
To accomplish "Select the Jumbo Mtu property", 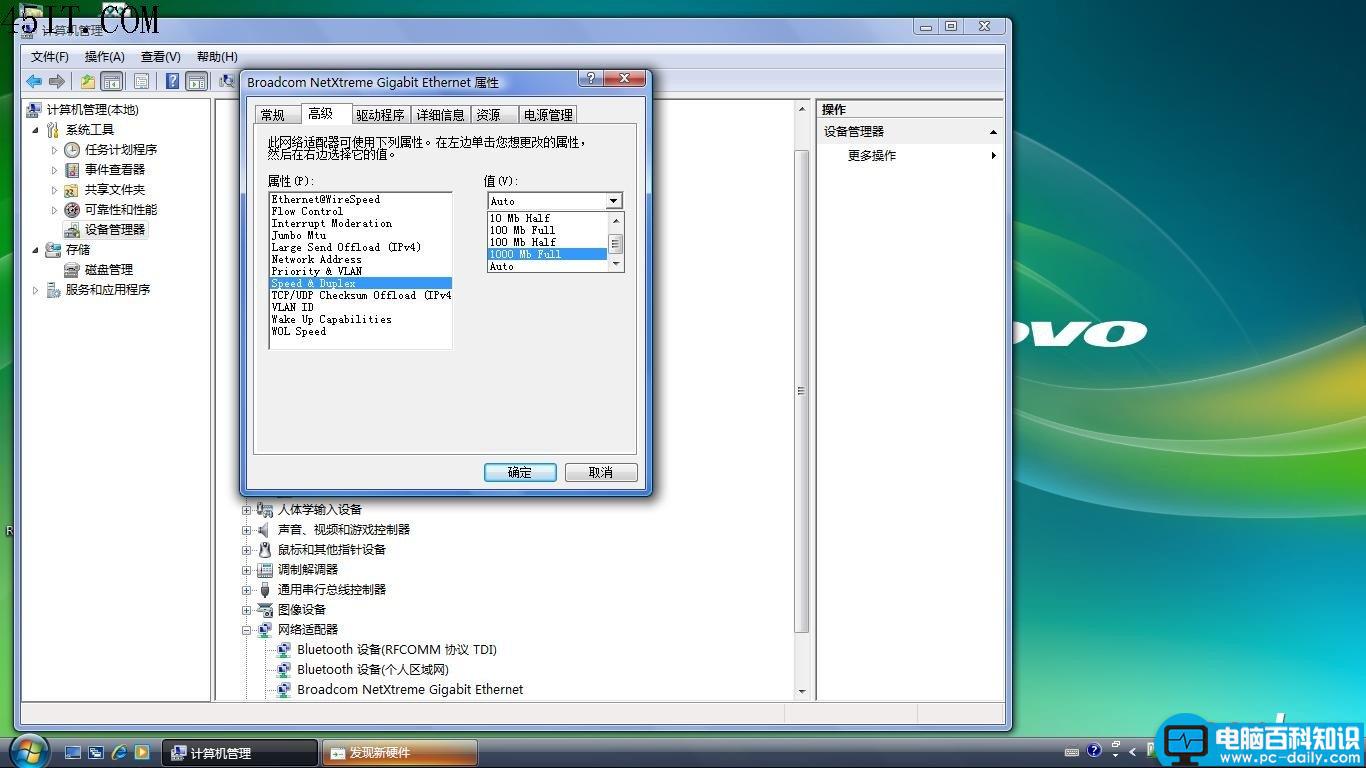I will pos(360,235).
